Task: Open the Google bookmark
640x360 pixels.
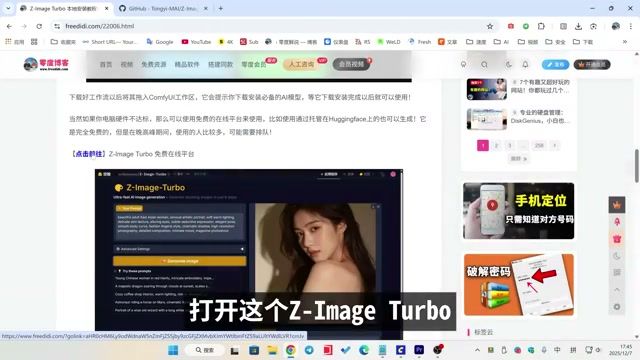Action: (x=160, y=42)
